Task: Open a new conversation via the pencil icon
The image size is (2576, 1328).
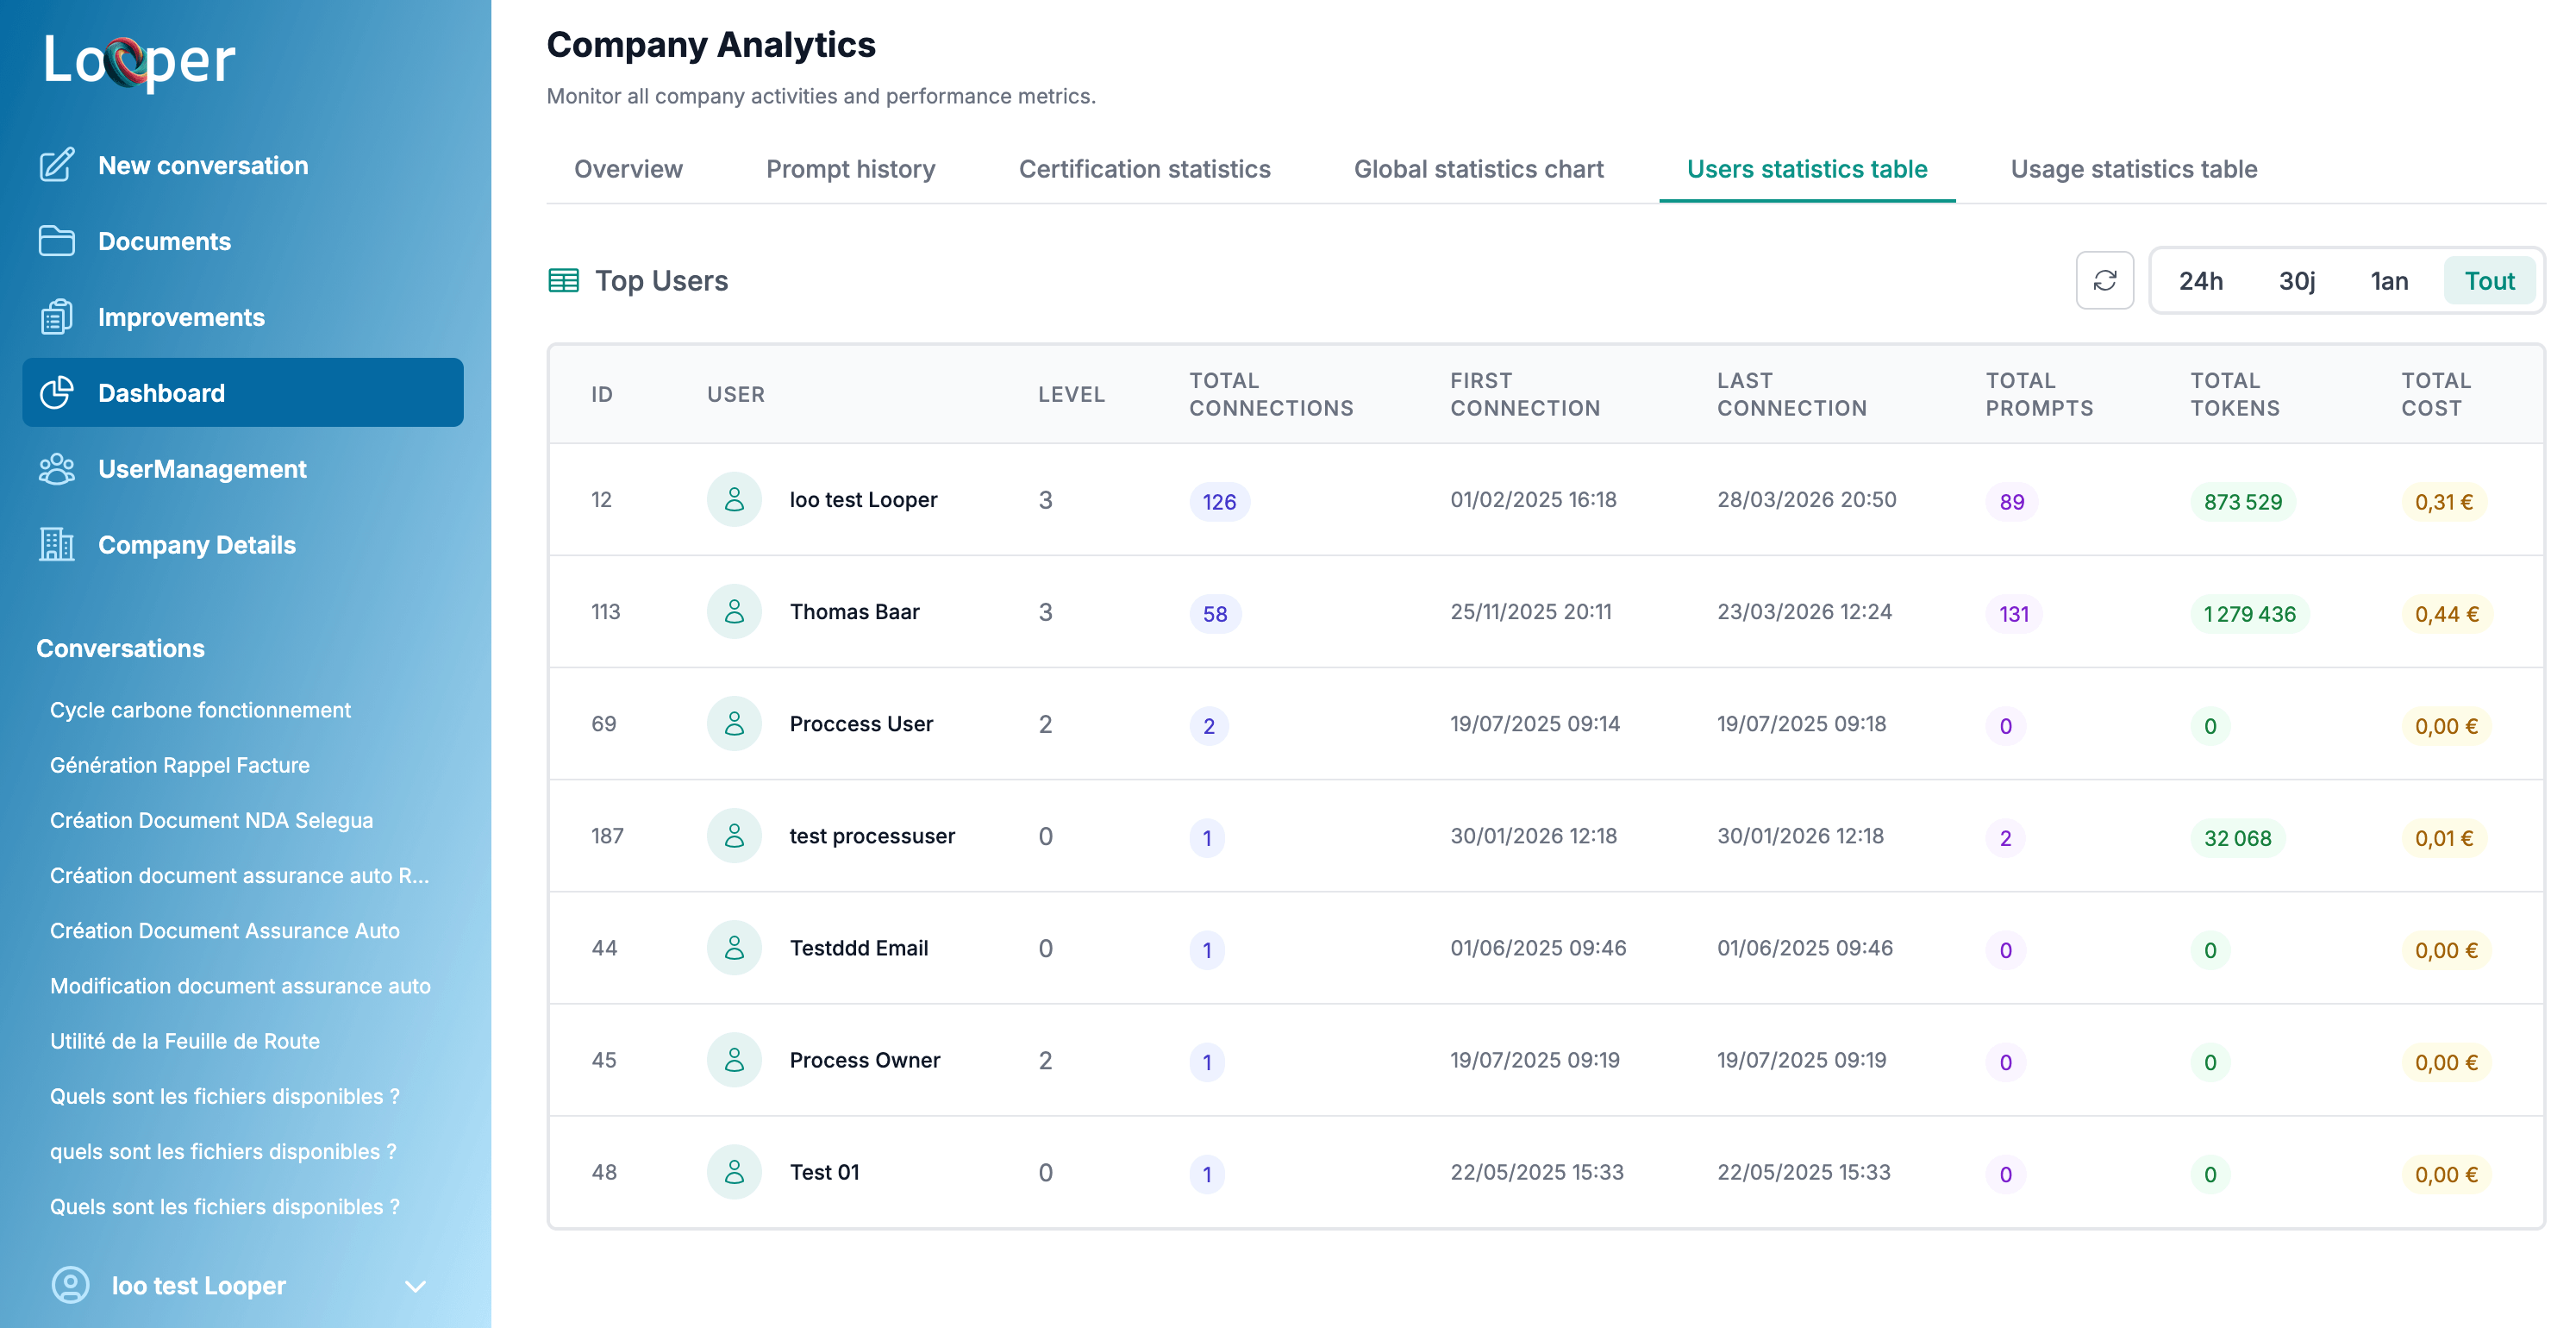Action: 57,165
